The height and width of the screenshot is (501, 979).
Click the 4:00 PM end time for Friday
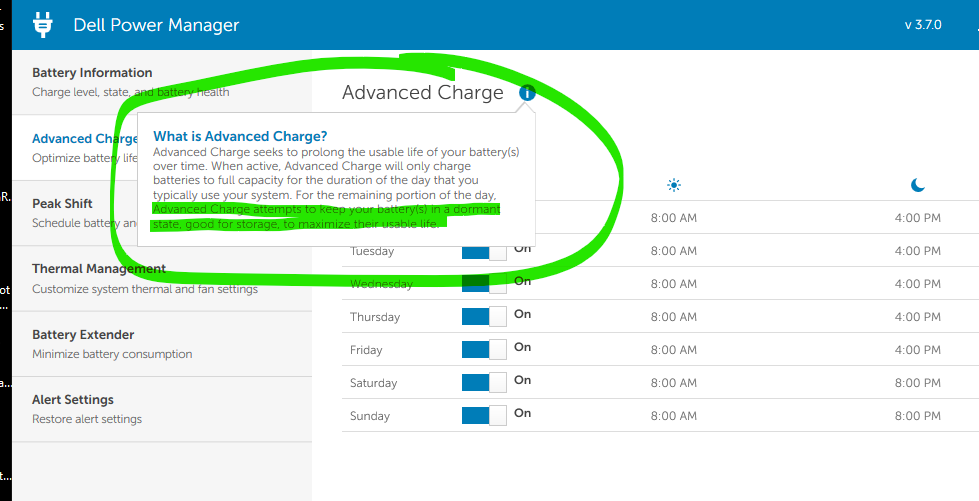[x=917, y=350]
